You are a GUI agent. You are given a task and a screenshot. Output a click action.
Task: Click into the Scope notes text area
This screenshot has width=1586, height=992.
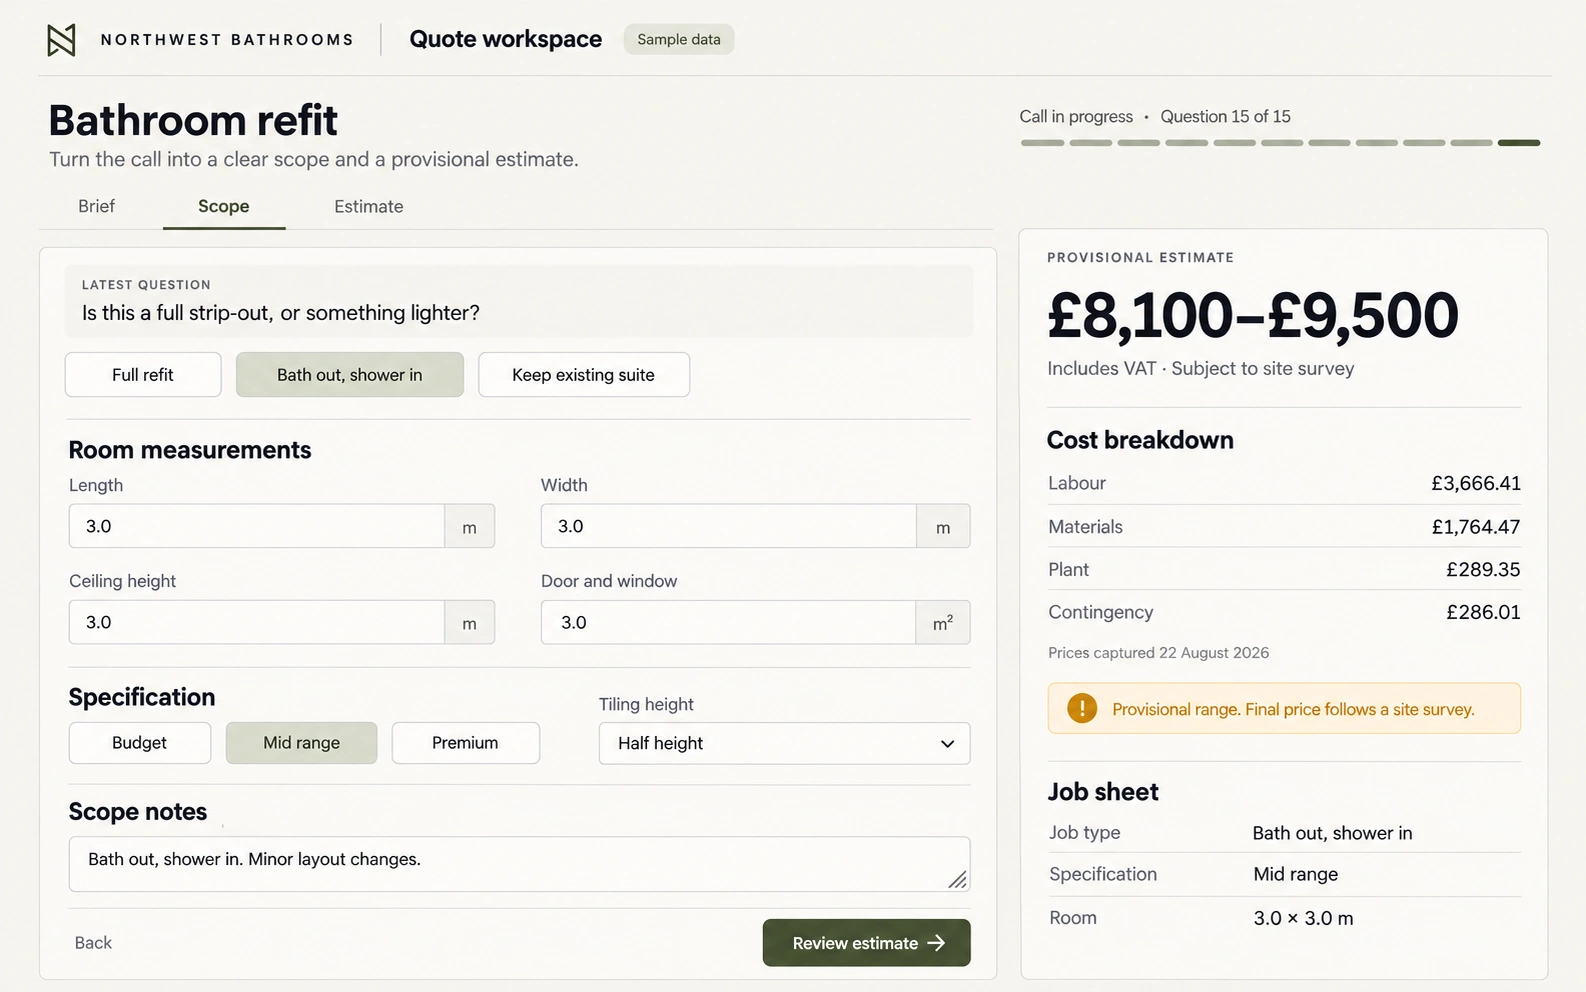point(519,864)
